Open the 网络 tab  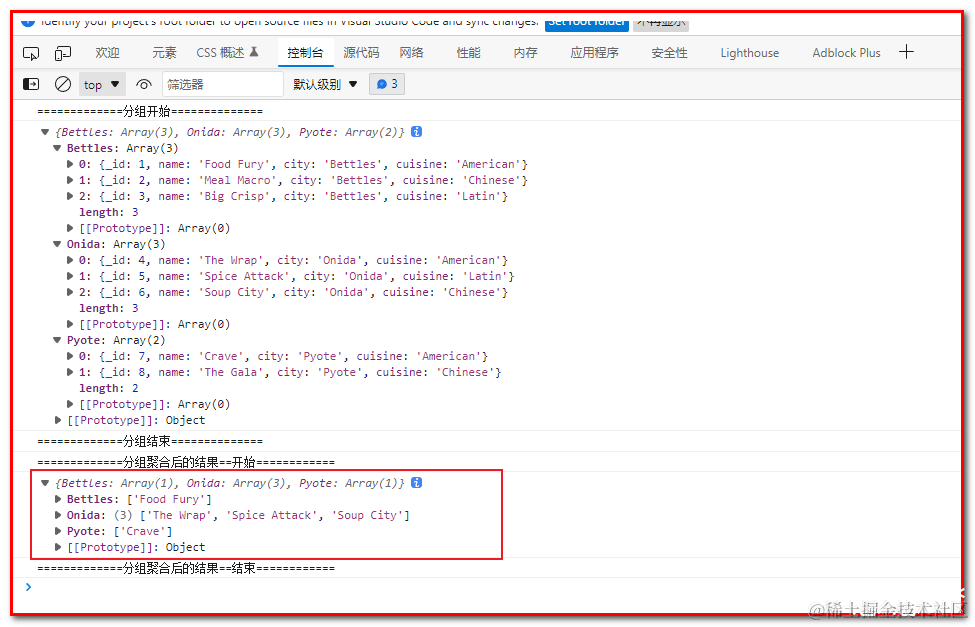click(412, 53)
